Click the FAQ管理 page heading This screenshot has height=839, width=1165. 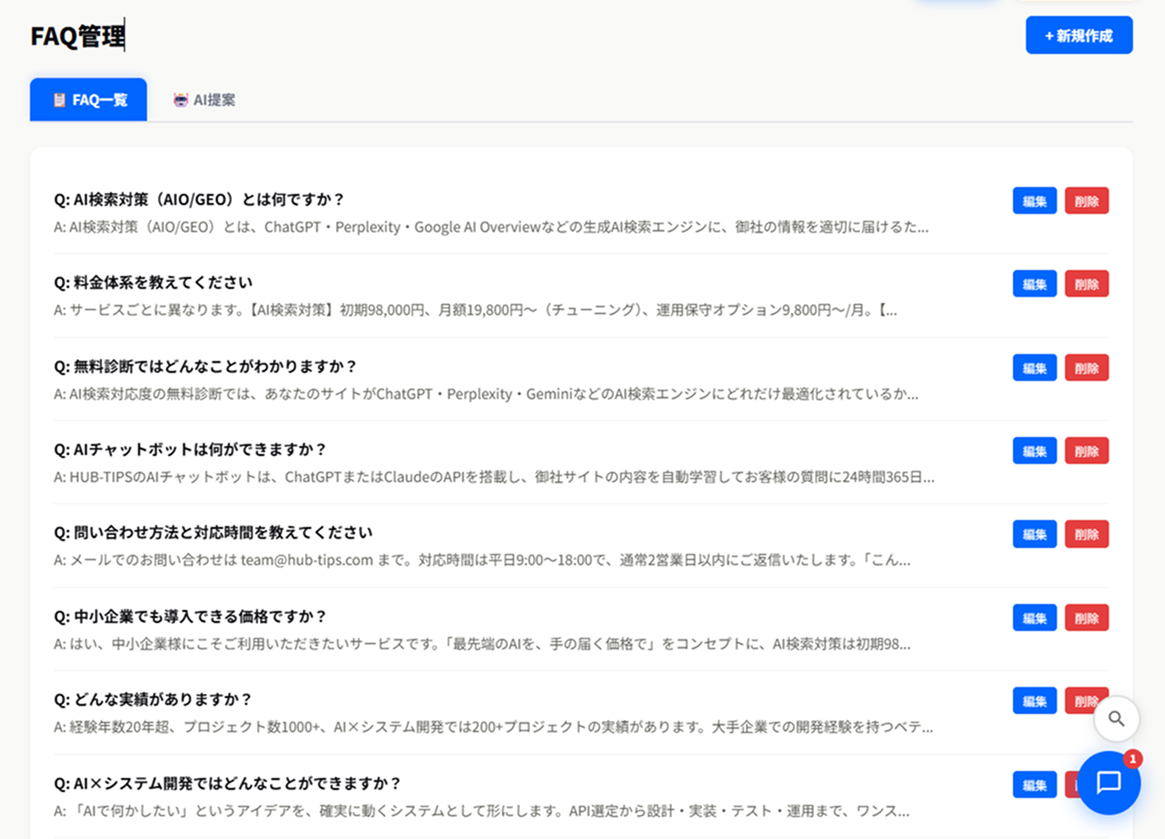pyautogui.click(x=78, y=36)
